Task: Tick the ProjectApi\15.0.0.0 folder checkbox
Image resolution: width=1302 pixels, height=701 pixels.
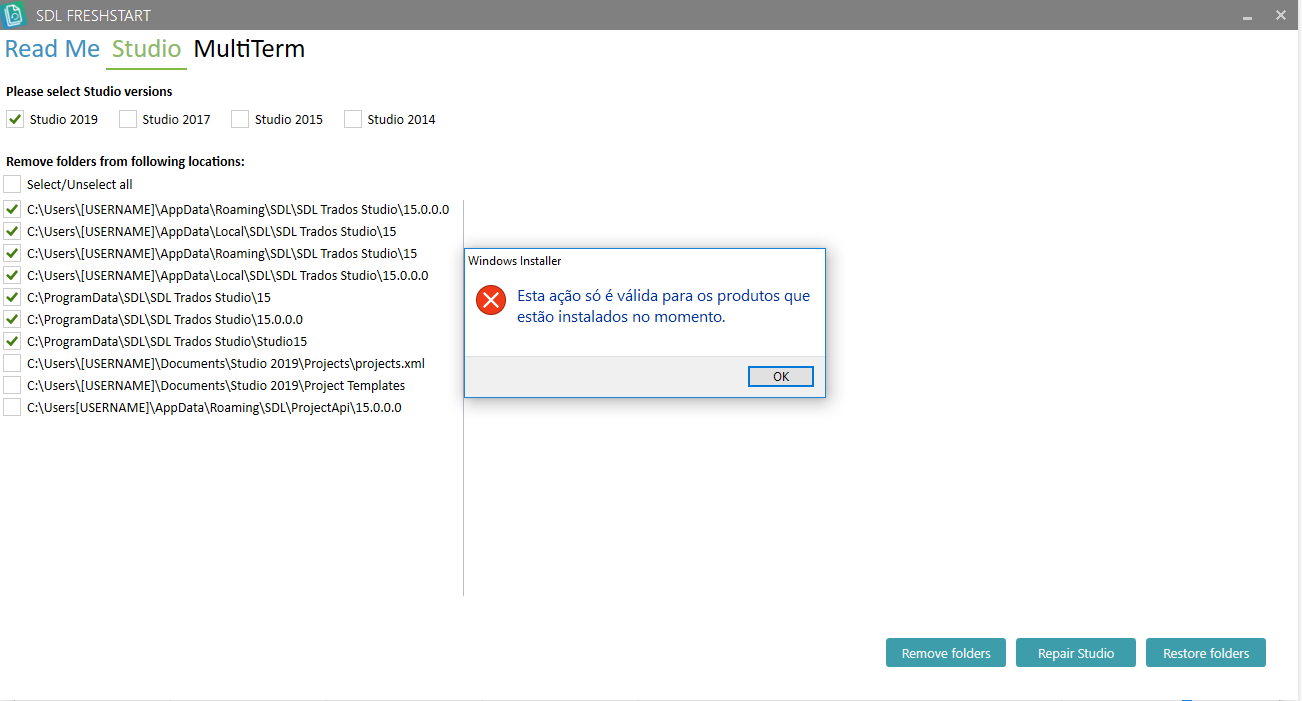Action: pos(12,407)
